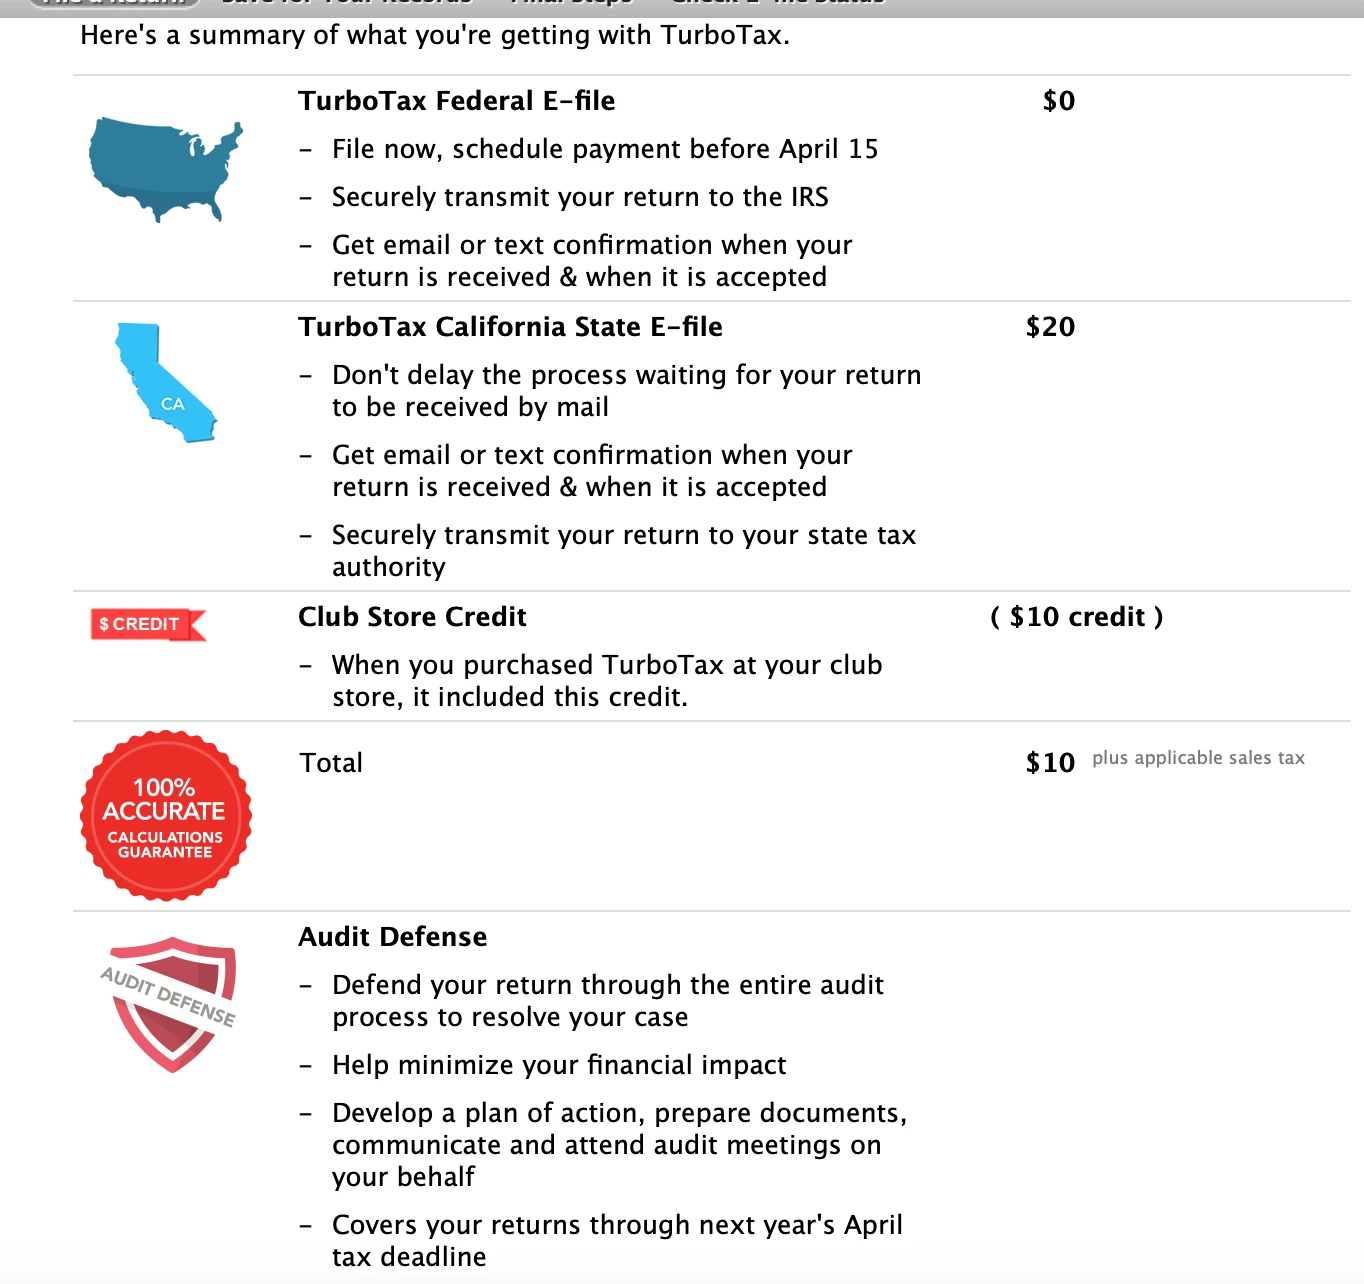Select the TurboTax Federal E-file heading
The image size is (1364, 1284).
pyautogui.click(x=456, y=101)
